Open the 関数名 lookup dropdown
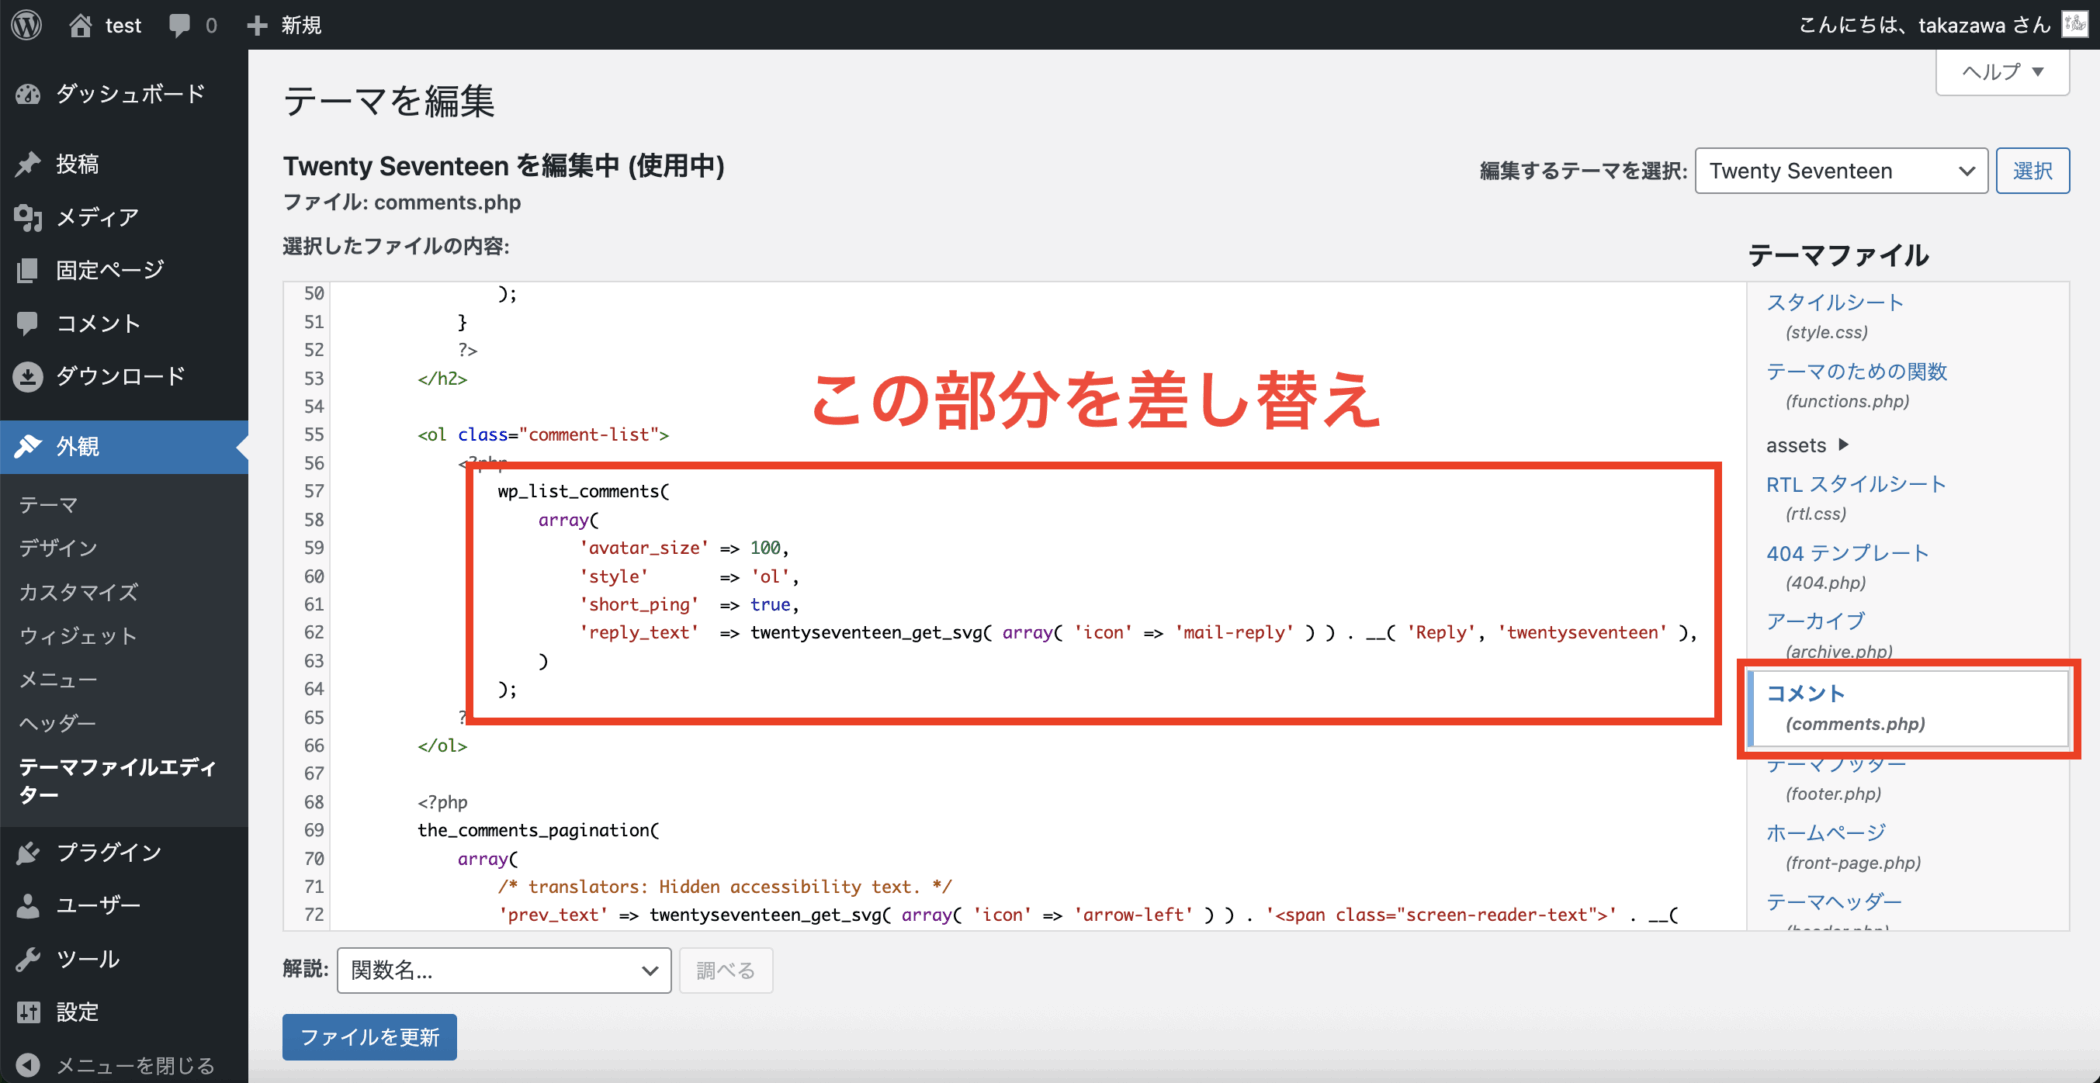This screenshot has width=2100, height=1083. [x=503, y=970]
